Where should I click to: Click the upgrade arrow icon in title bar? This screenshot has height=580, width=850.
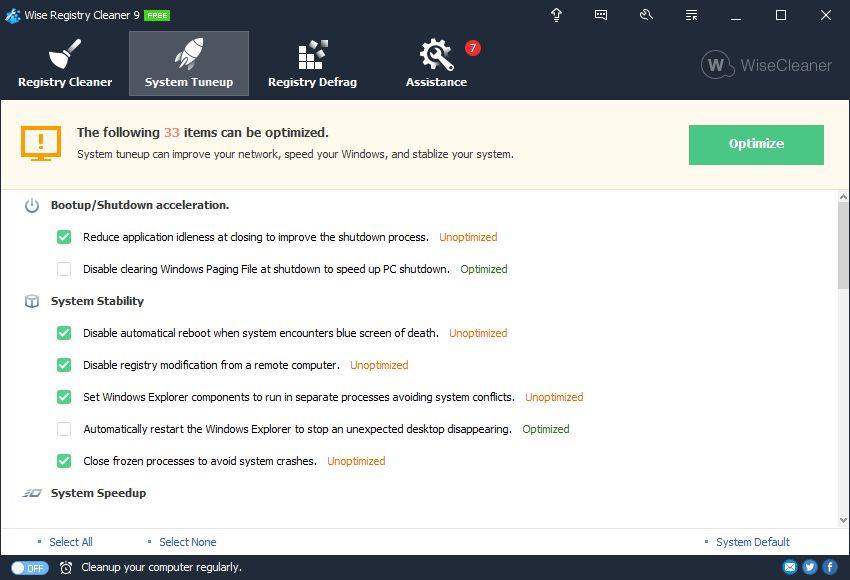[556, 15]
